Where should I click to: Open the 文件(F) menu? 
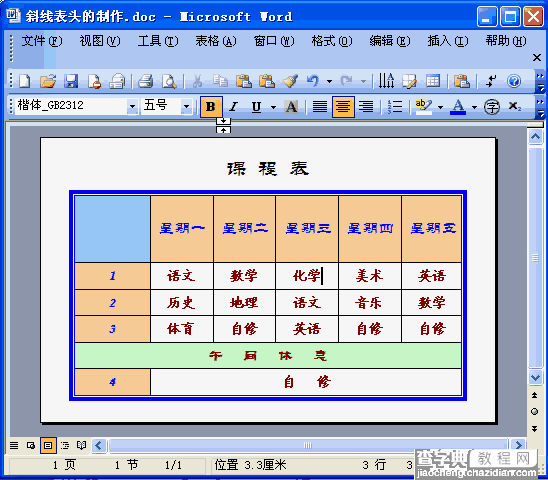tap(42, 41)
